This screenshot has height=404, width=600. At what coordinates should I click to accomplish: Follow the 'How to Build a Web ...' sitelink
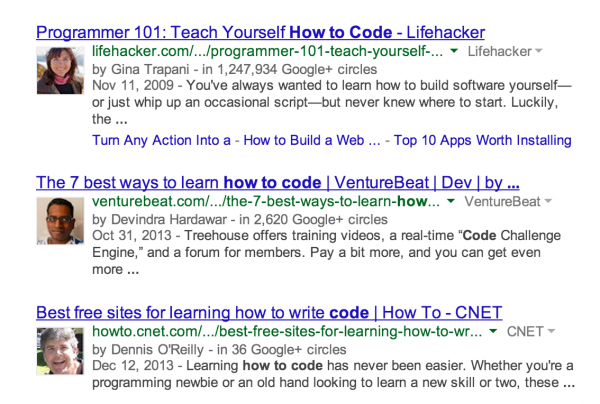tap(312, 140)
